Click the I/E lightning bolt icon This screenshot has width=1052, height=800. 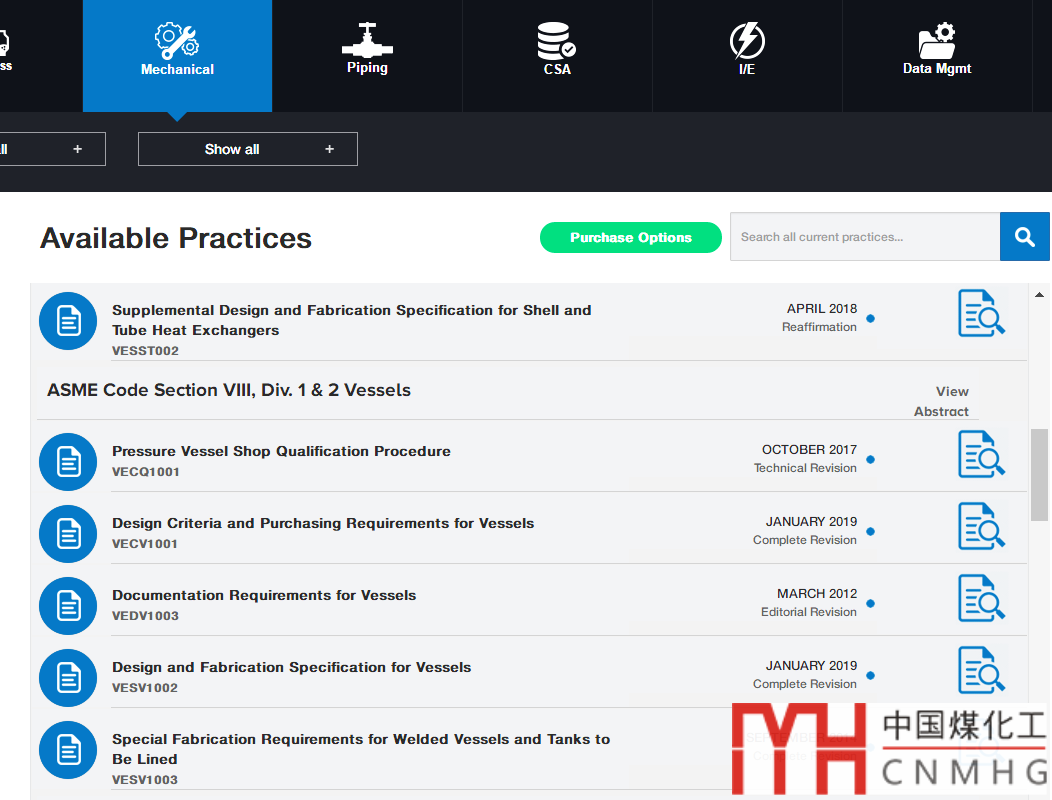747,41
